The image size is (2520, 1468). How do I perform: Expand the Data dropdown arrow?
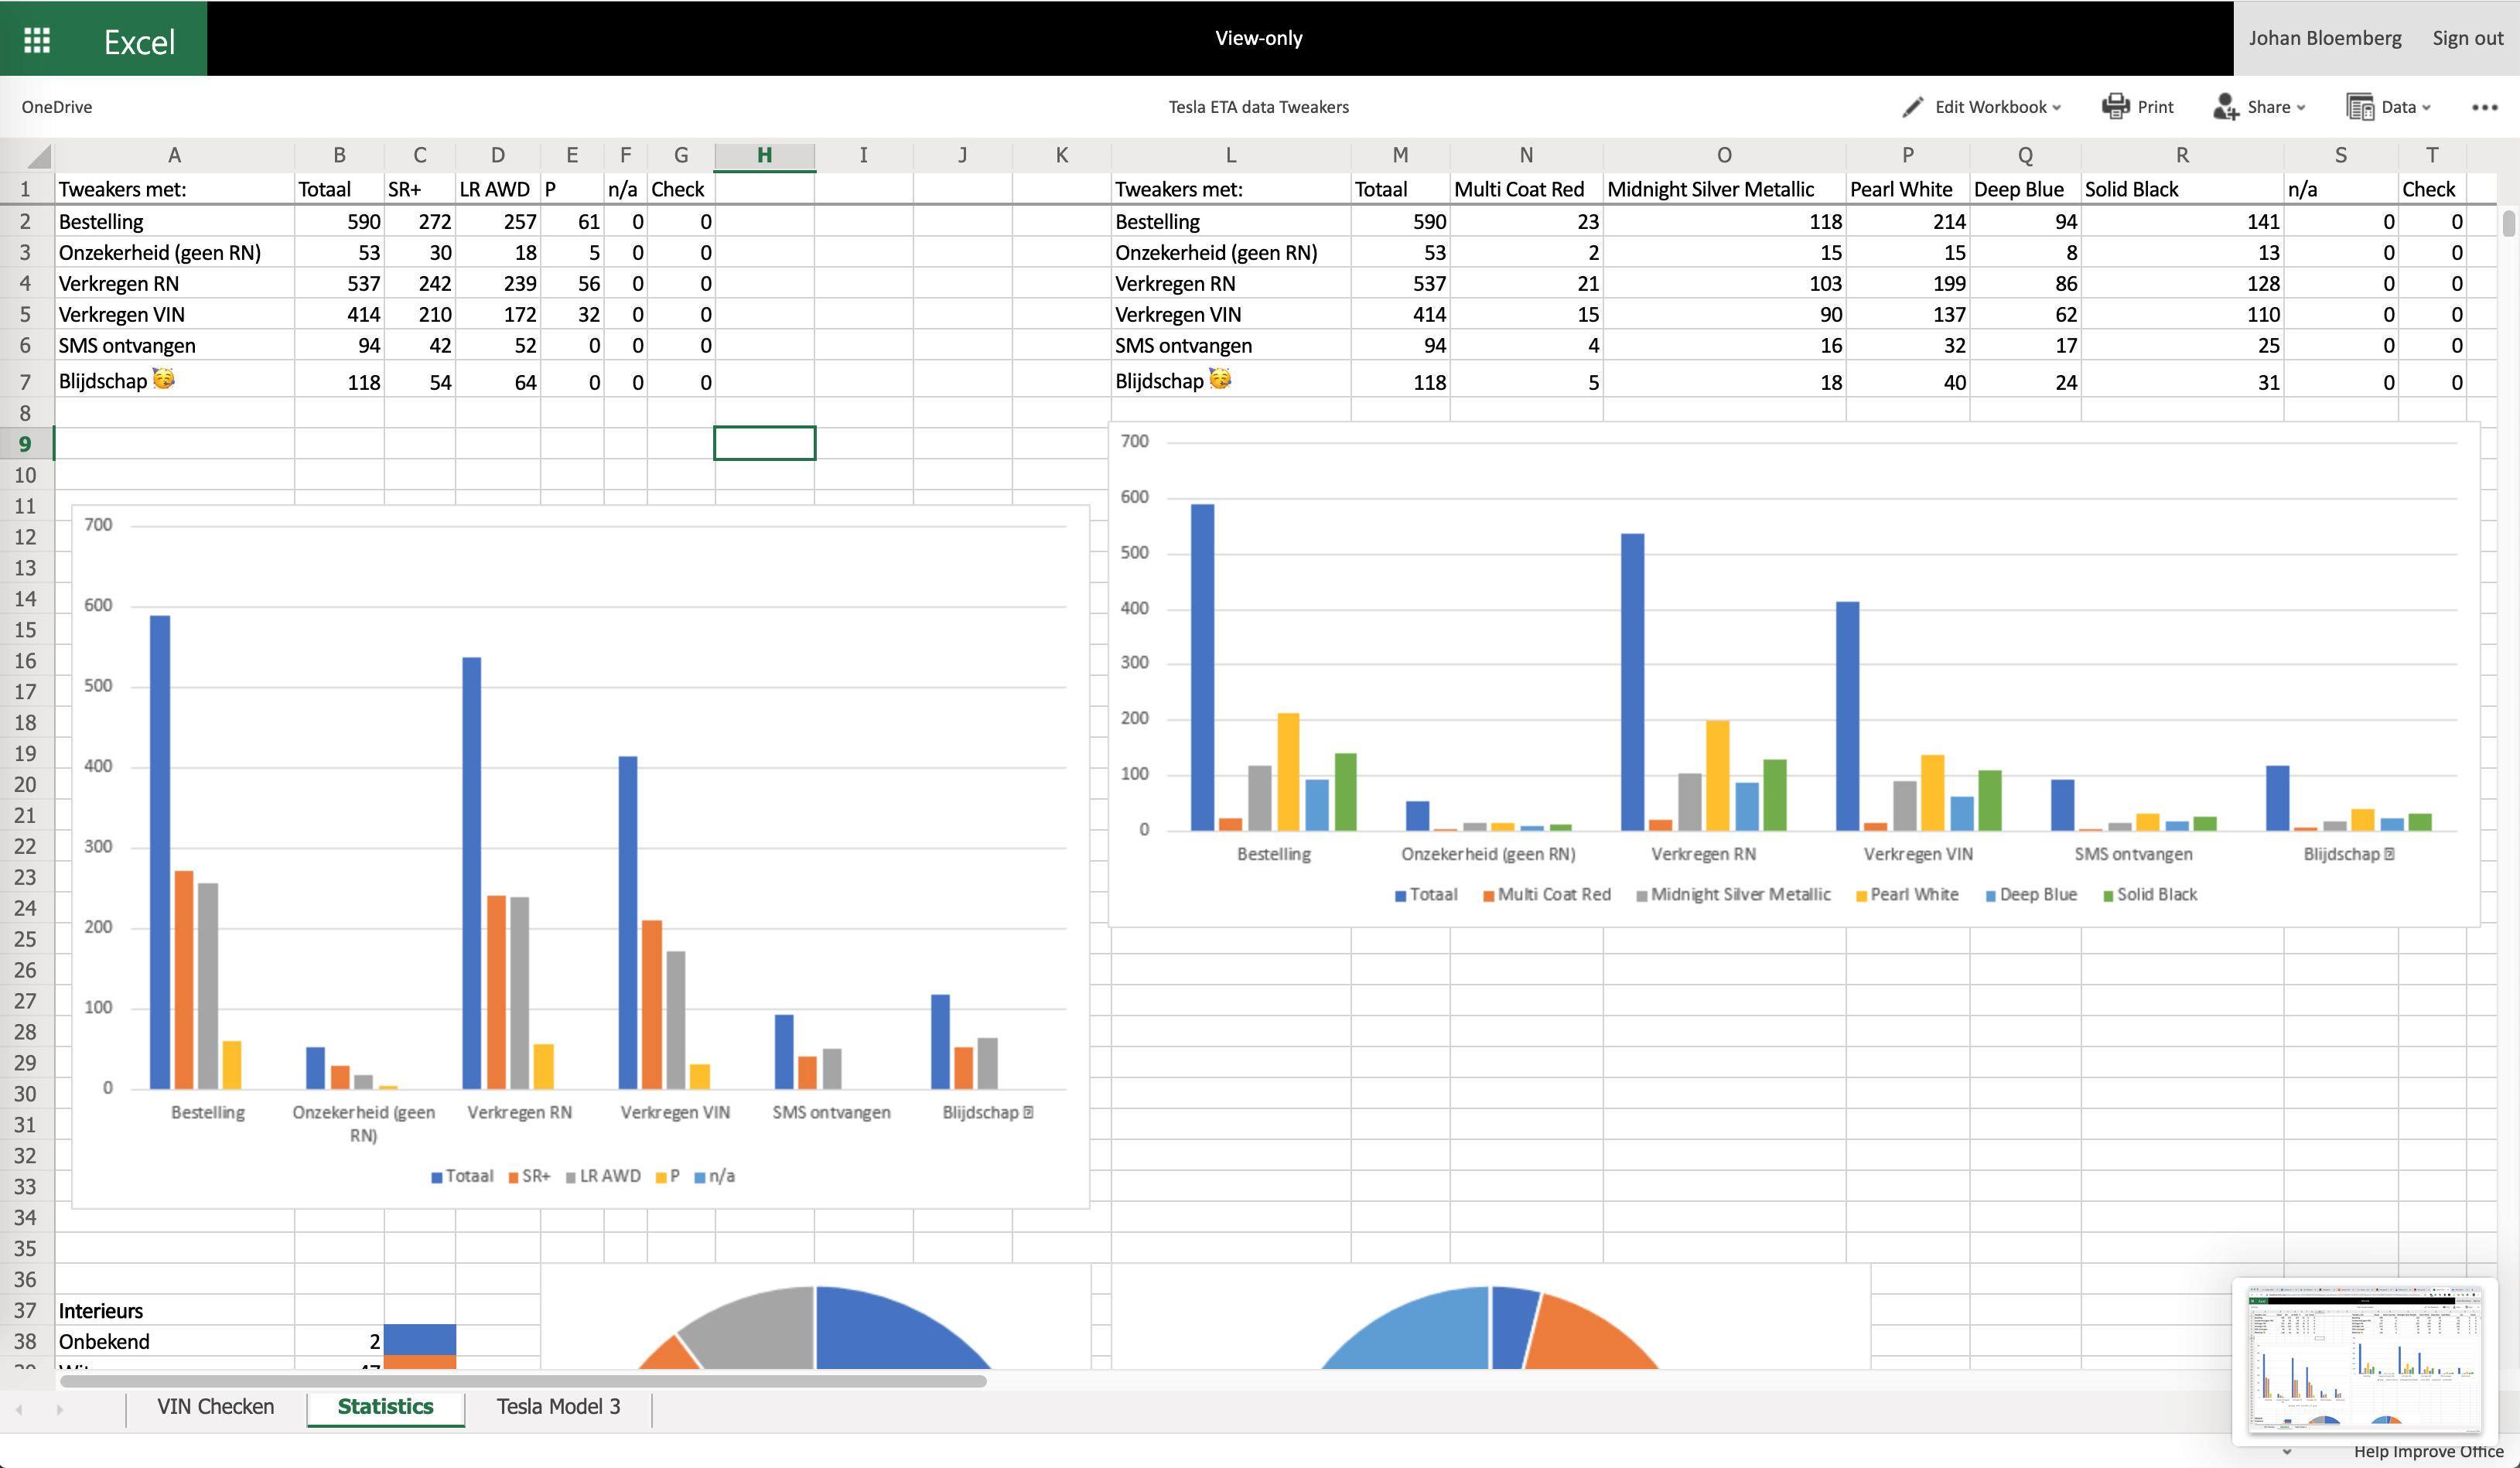[2426, 108]
